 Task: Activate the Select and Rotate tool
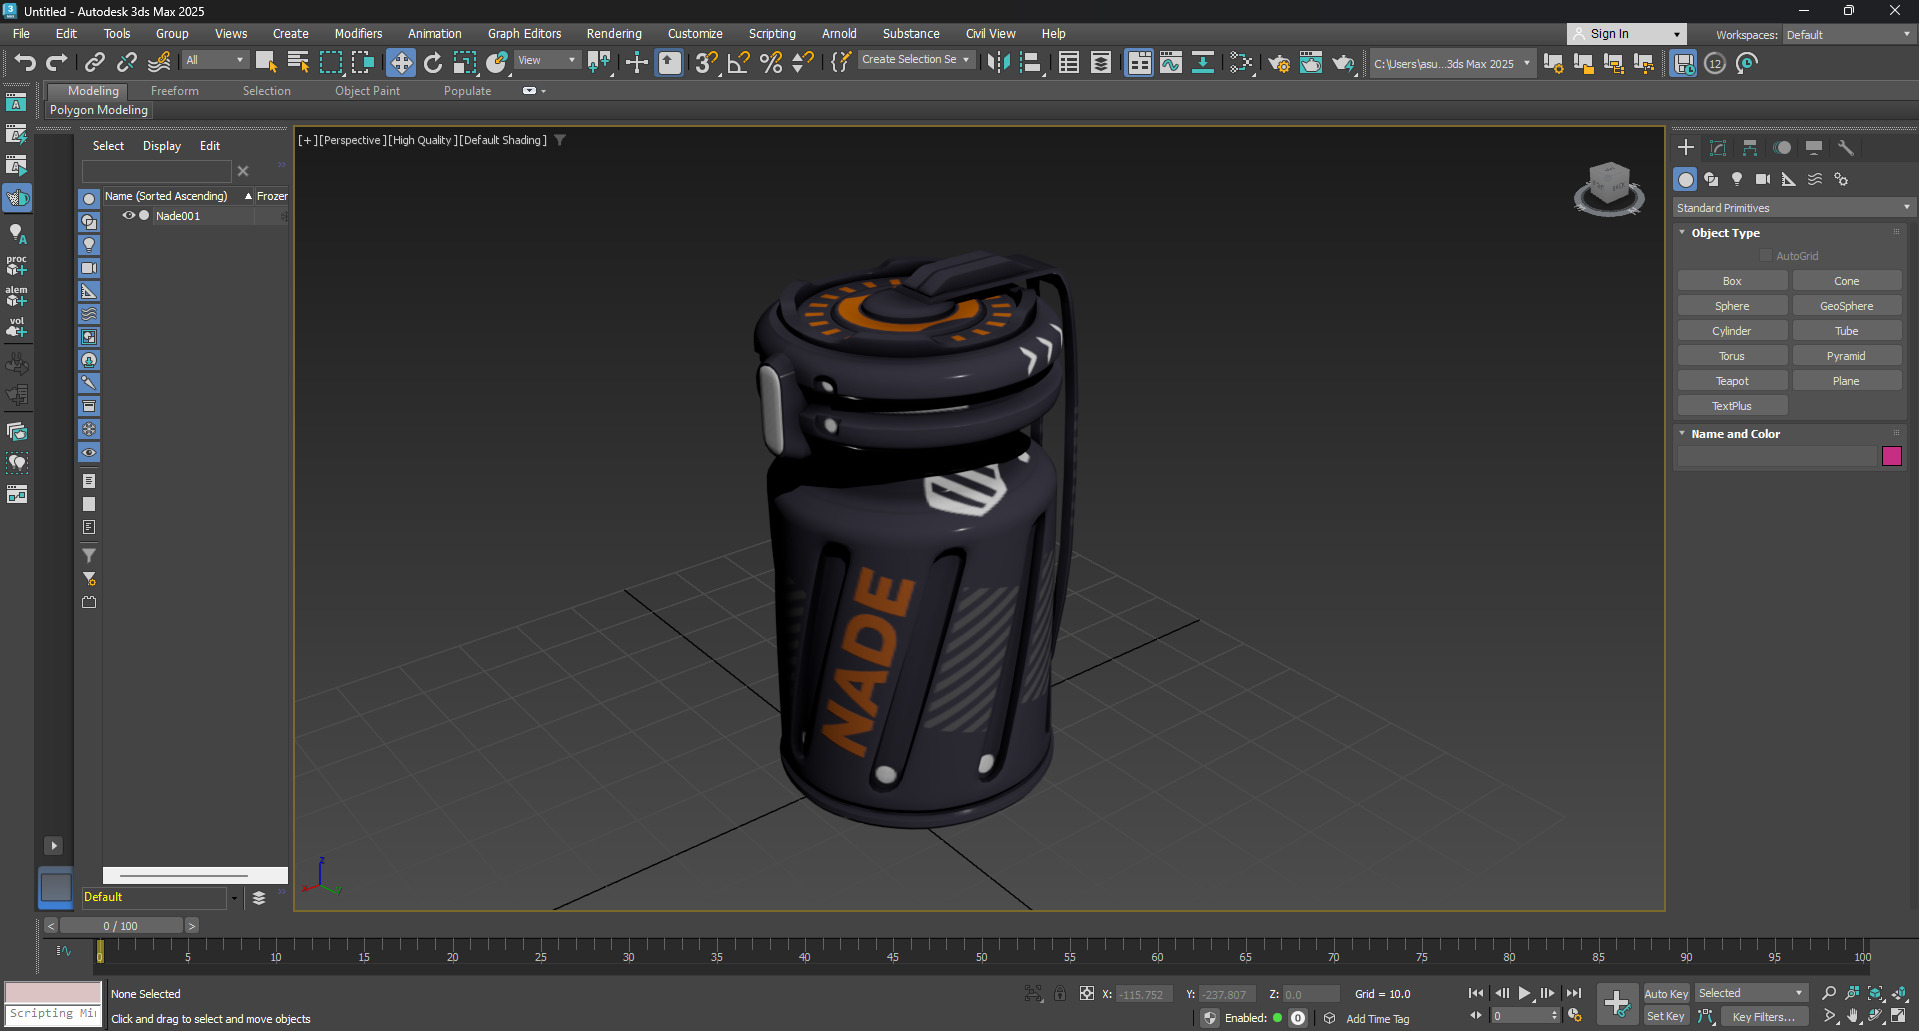coord(433,63)
